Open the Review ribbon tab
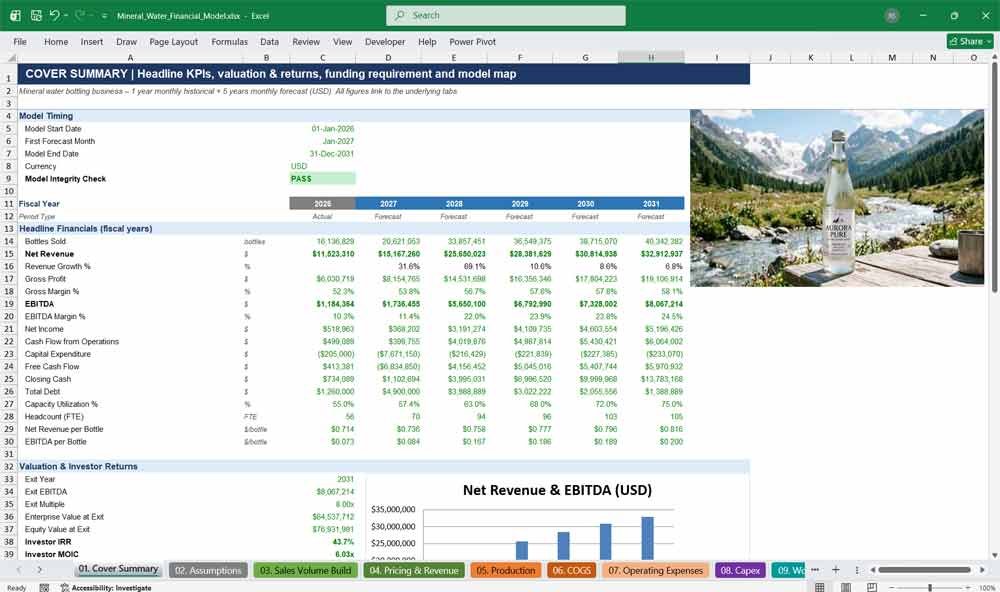Screen dimensions: 1000x592 (x=306, y=41)
